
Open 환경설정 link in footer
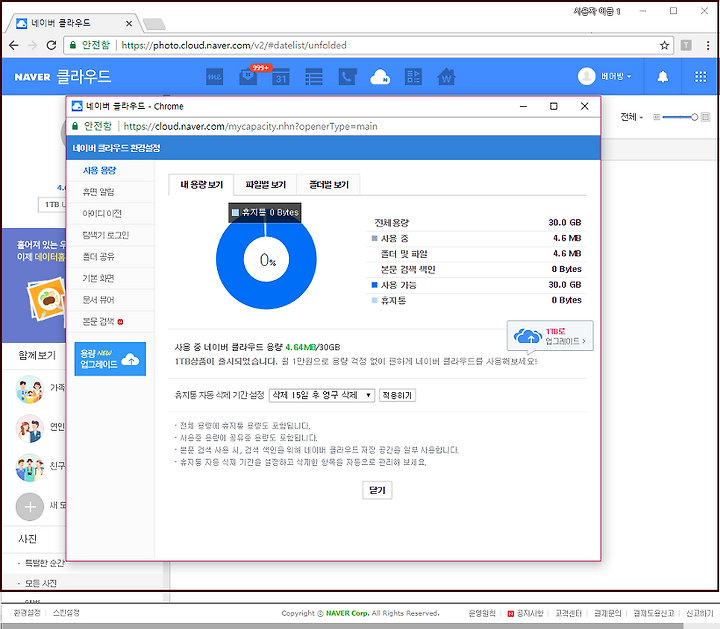(27, 612)
